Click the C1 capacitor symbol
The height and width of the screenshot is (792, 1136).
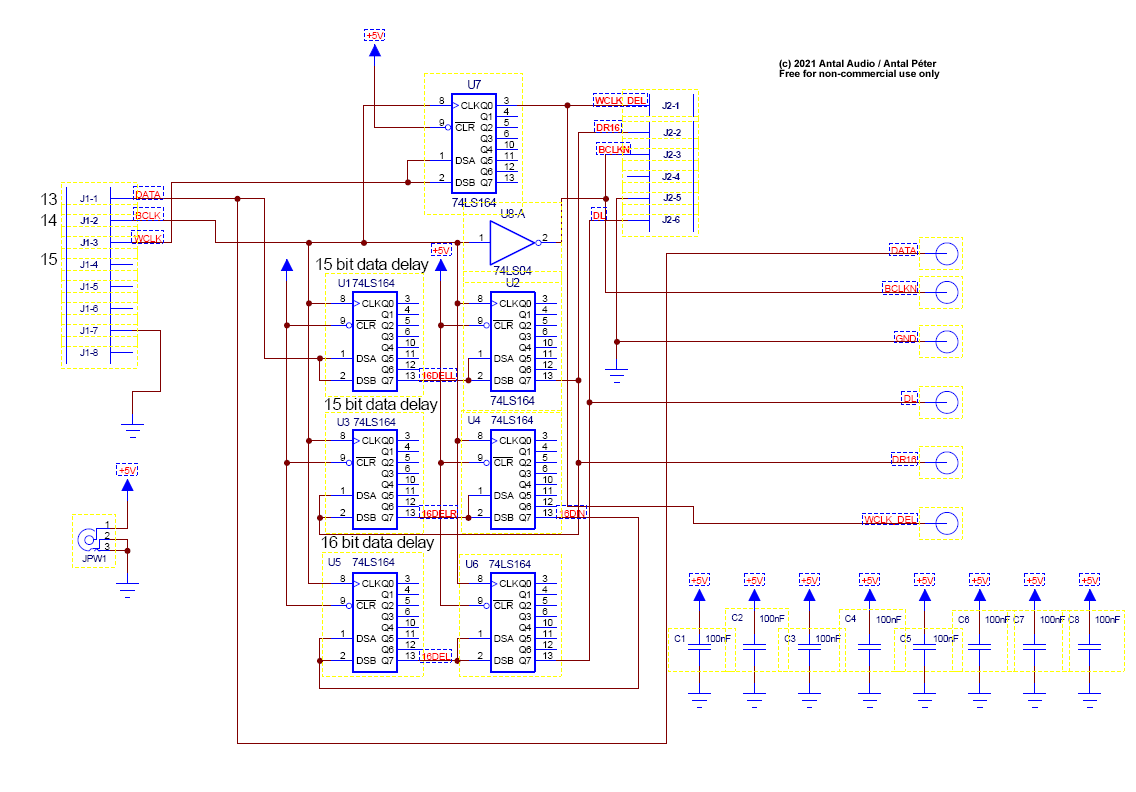[699, 646]
